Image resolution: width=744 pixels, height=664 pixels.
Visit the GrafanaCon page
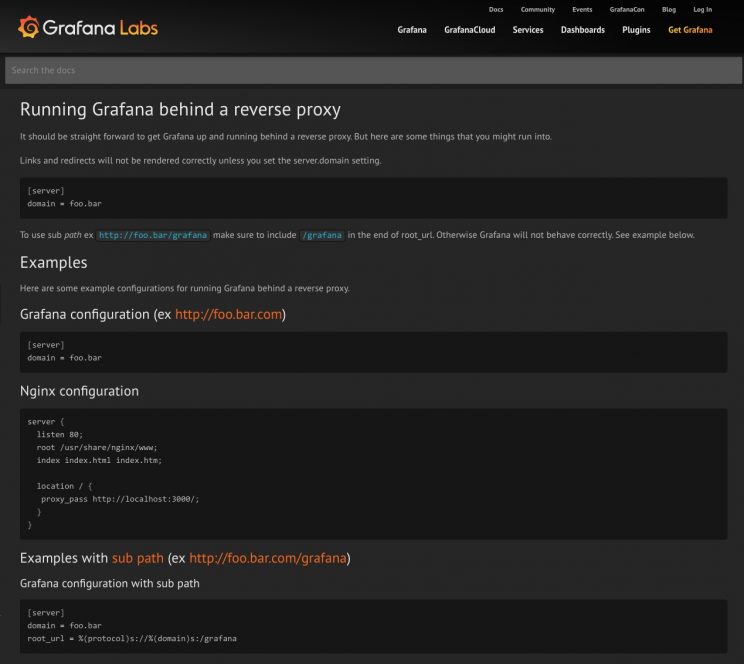[x=627, y=10]
